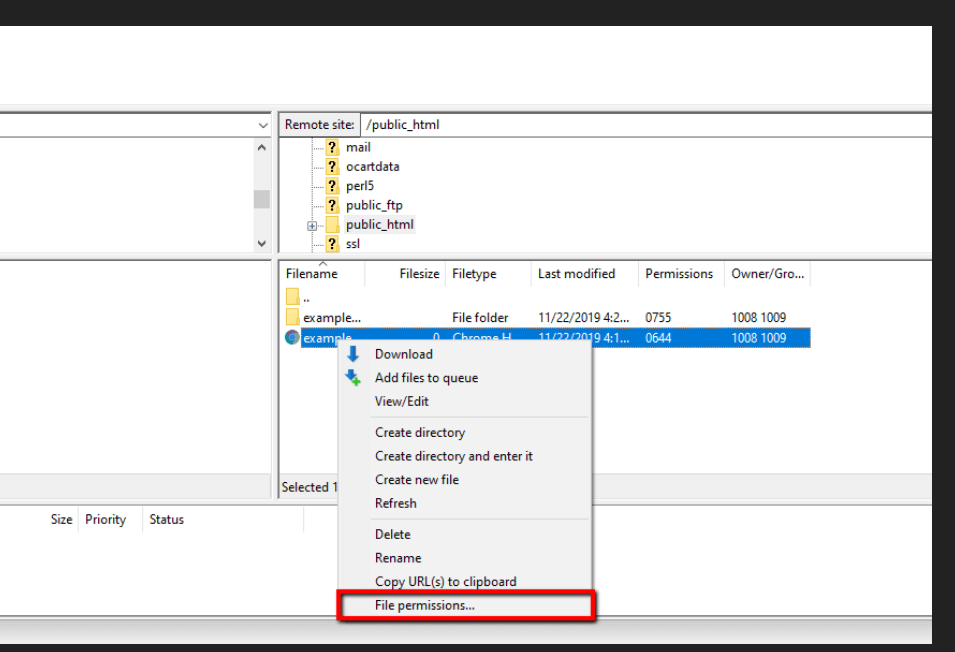
Task: Choose Create new file menu entry
Action: coord(416,480)
